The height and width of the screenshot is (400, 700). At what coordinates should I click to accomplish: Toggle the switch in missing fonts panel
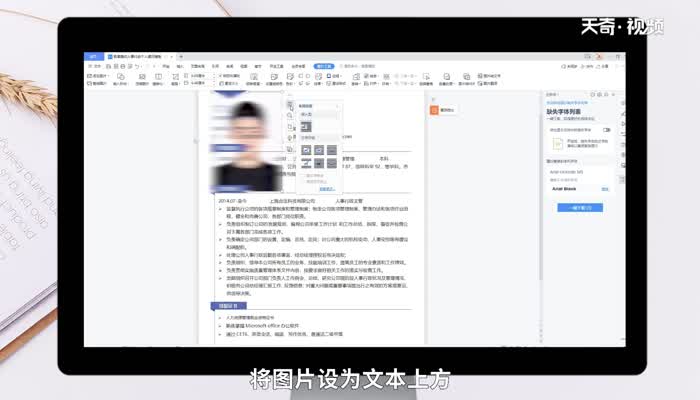click(x=606, y=130)
